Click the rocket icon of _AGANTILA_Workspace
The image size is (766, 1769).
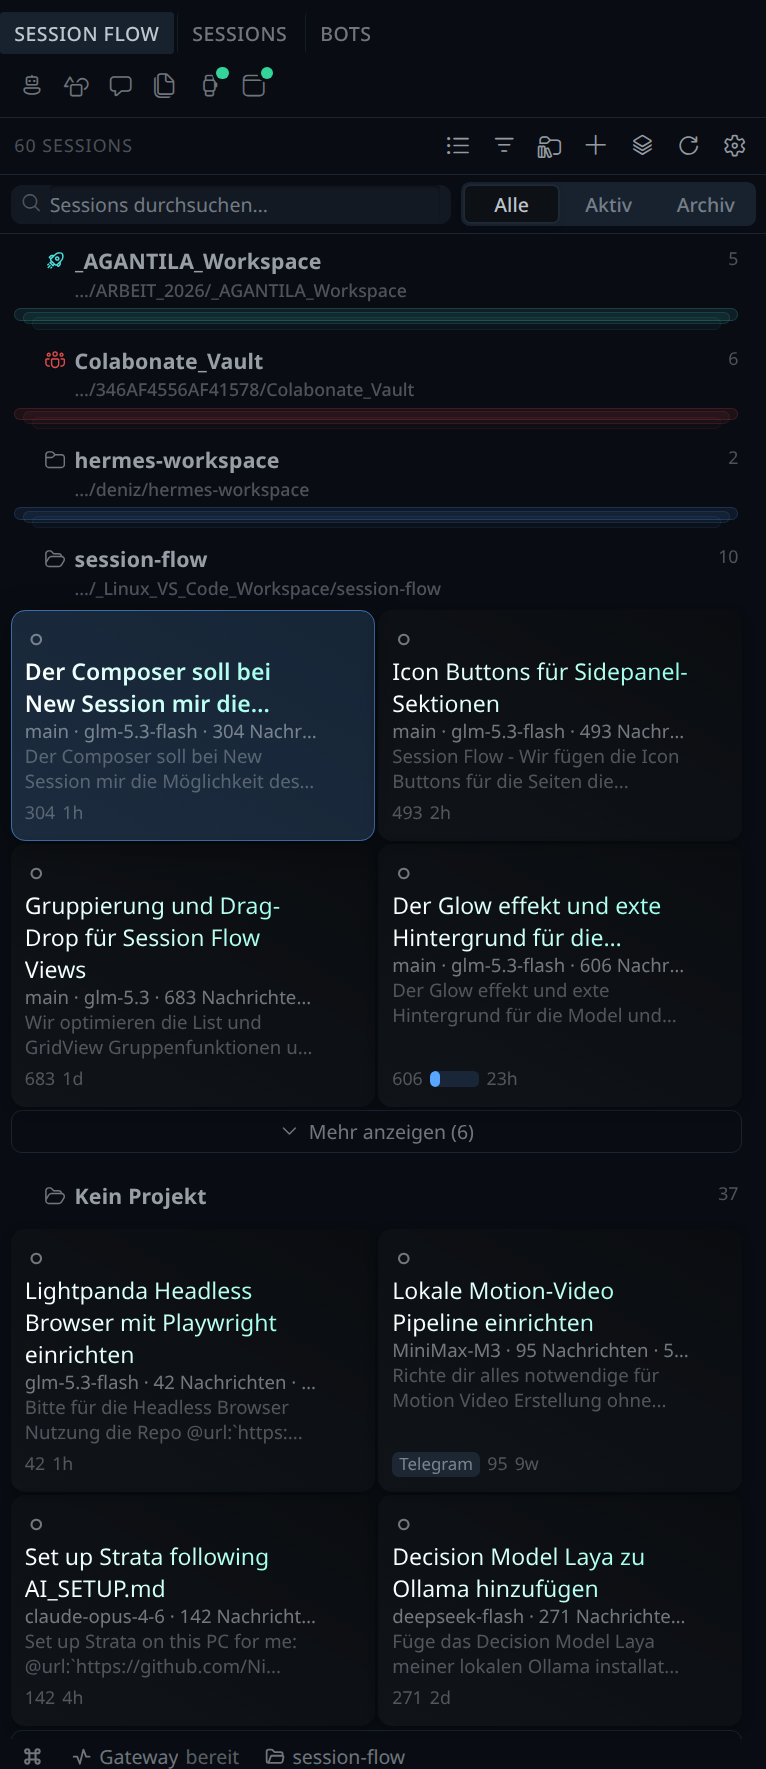56,261
